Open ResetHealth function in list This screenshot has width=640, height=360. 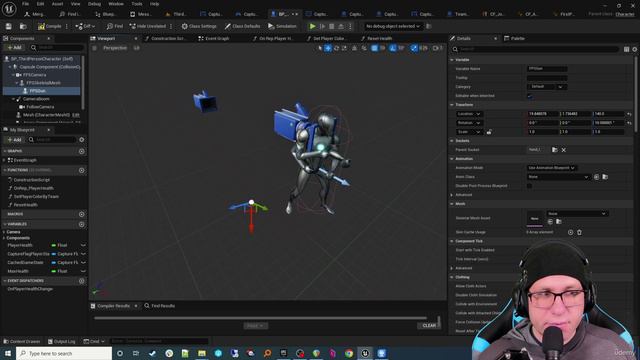[x=25, y=205]
